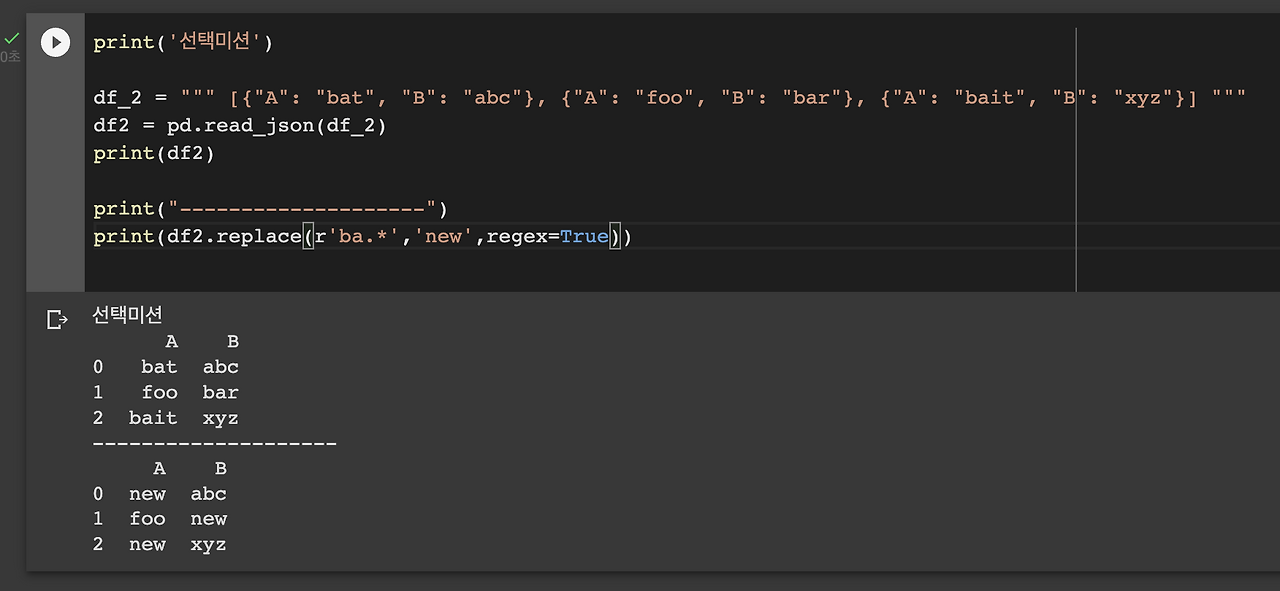Click the 'True' keyword in regex argument
Image resolution: width=1280 pixels, height=591 pixels.
584,237
